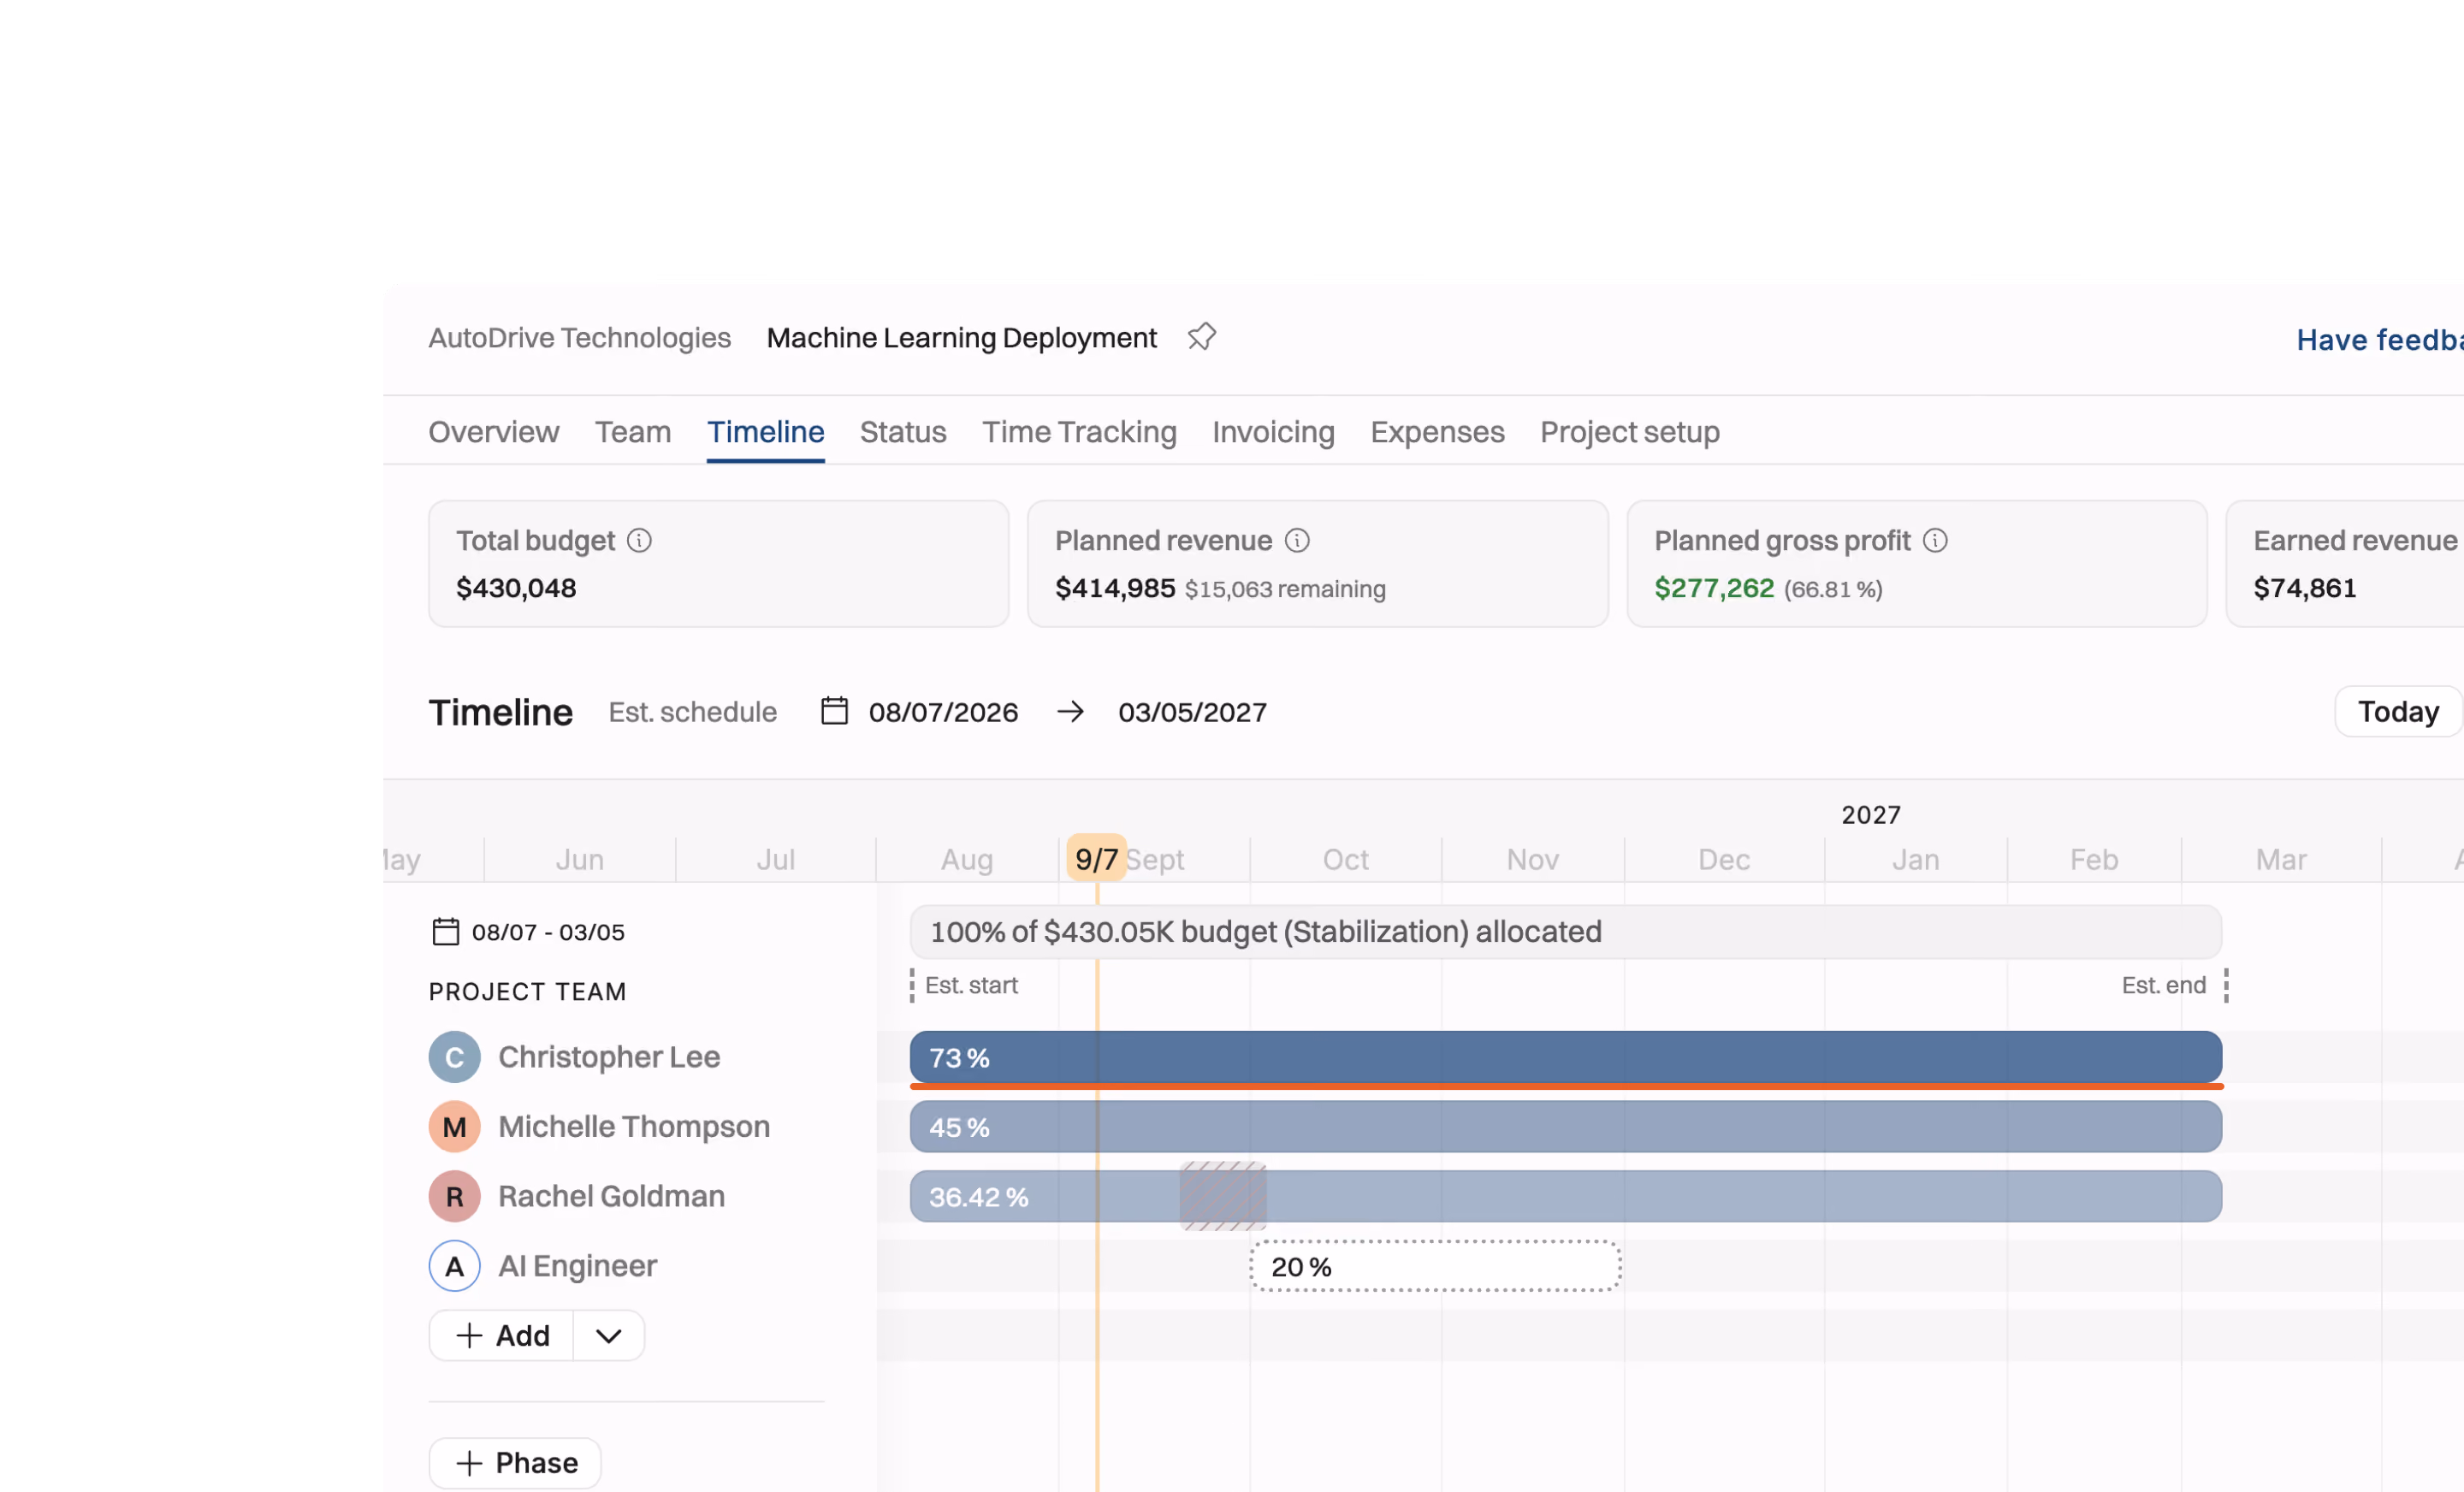Open Planned gross profit info icon
Image resolution: width=2464 pixels, height=1492 pixels.
click(x=1935, y=541)
